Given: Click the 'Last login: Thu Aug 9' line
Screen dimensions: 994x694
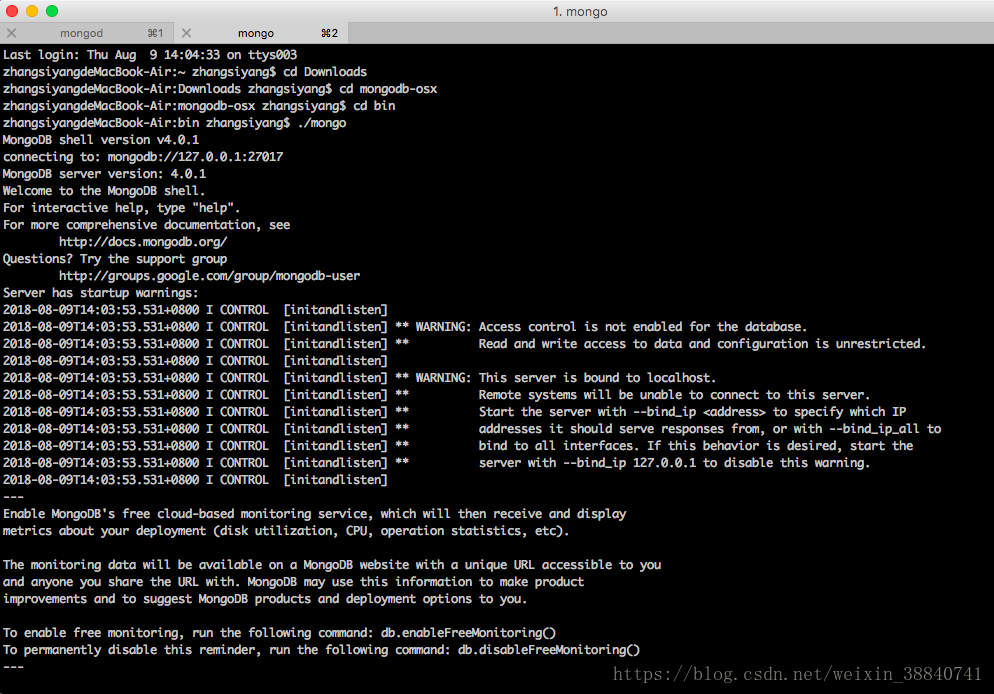Looking at the screenshot, I should pos(150,55).
